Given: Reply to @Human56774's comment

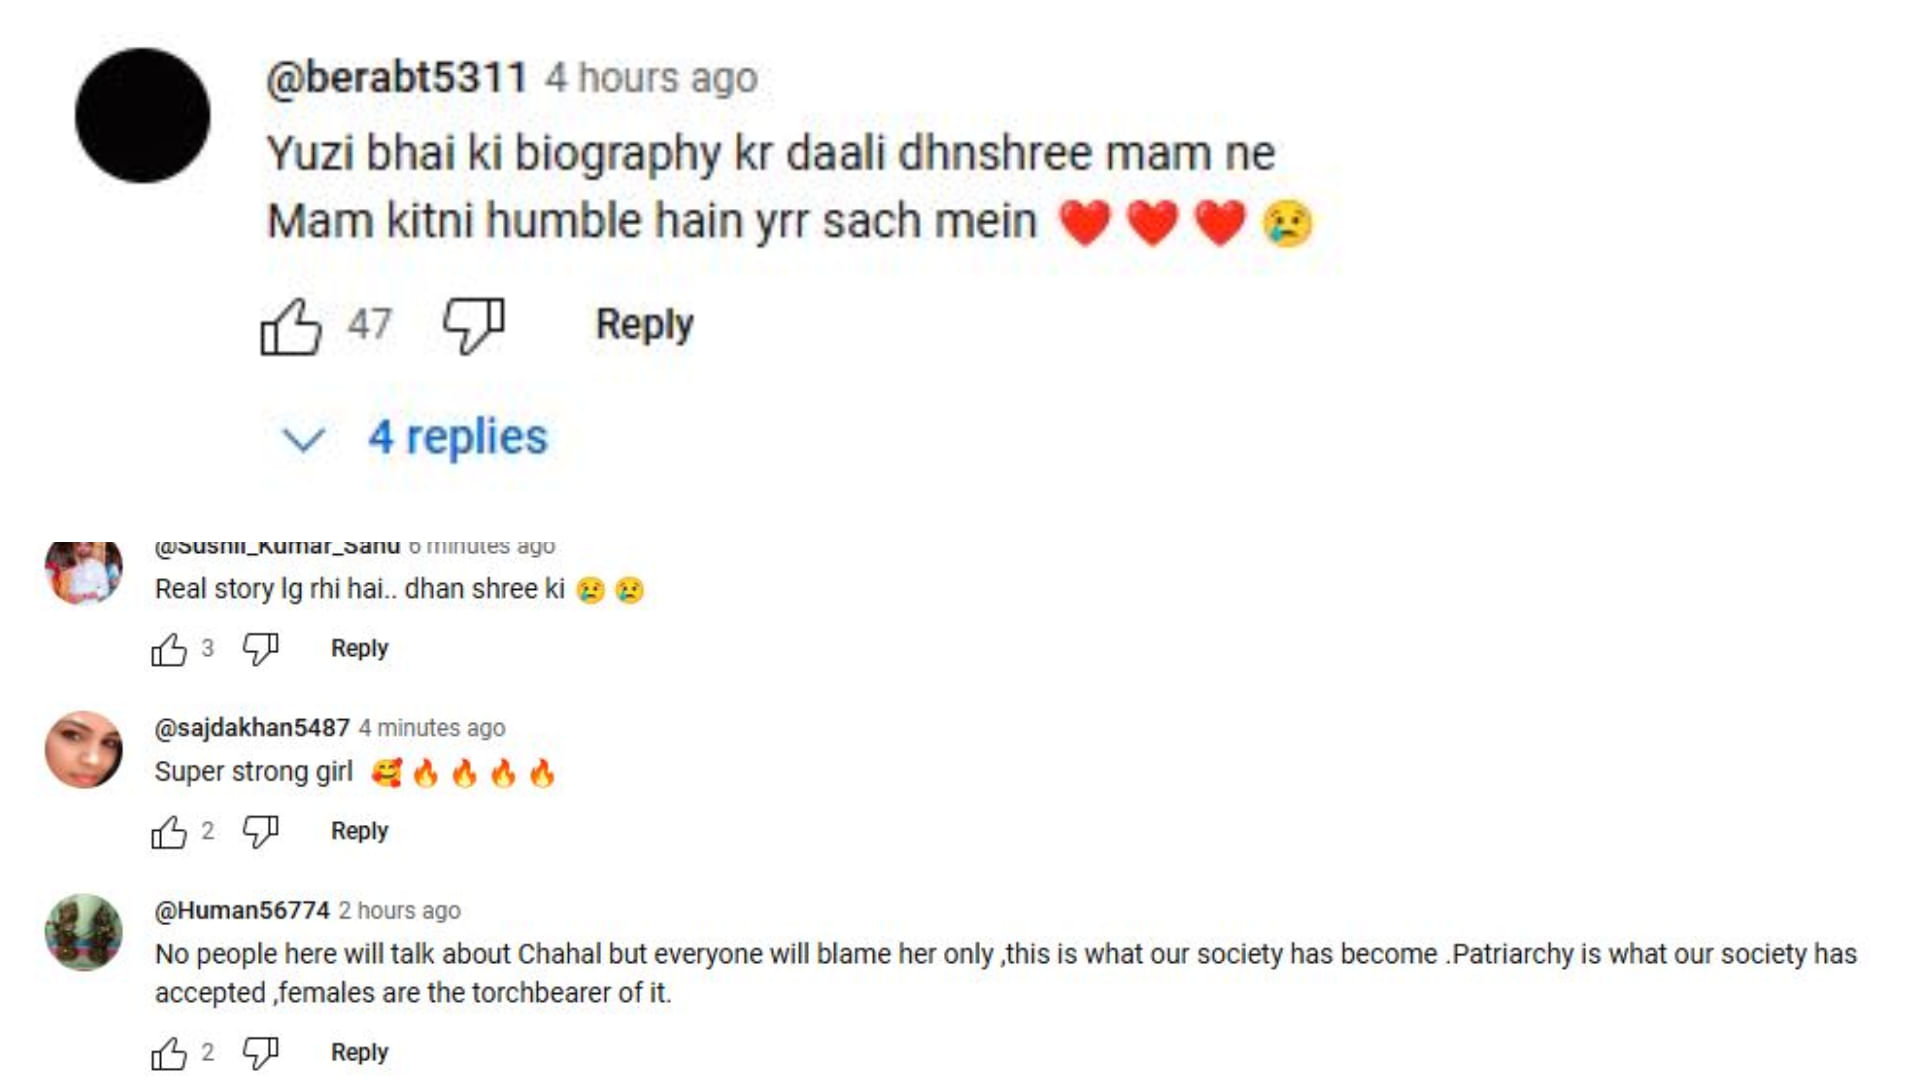Looking at the screenshot, I should (359, 1052).
